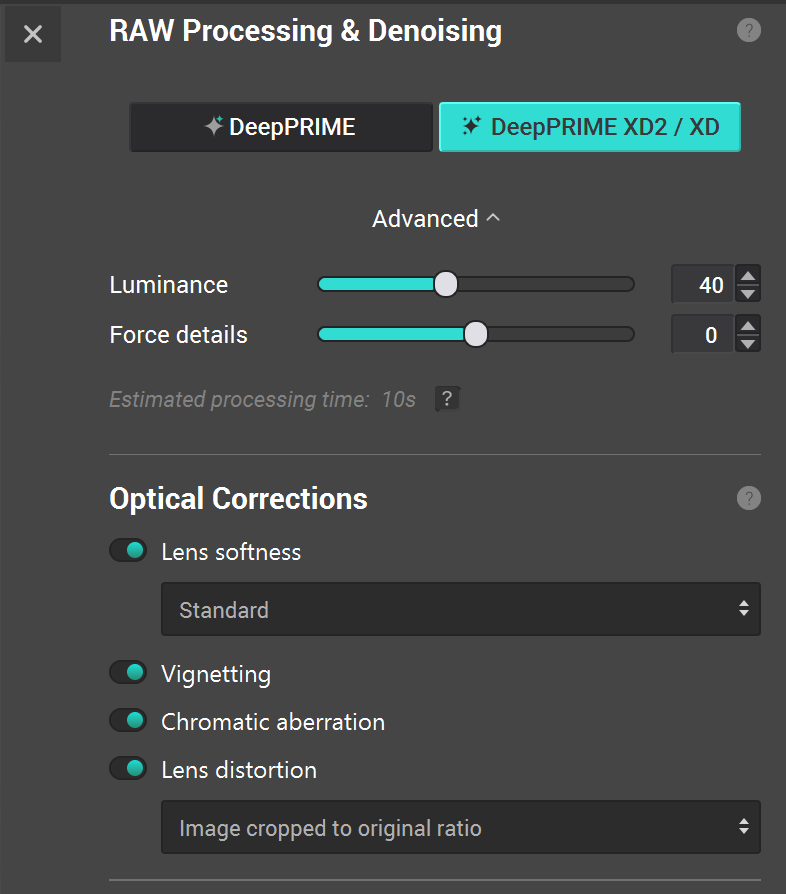Collapse the Advanced settings section
Viewport: 786px width, 894px height.
(436, 218)
